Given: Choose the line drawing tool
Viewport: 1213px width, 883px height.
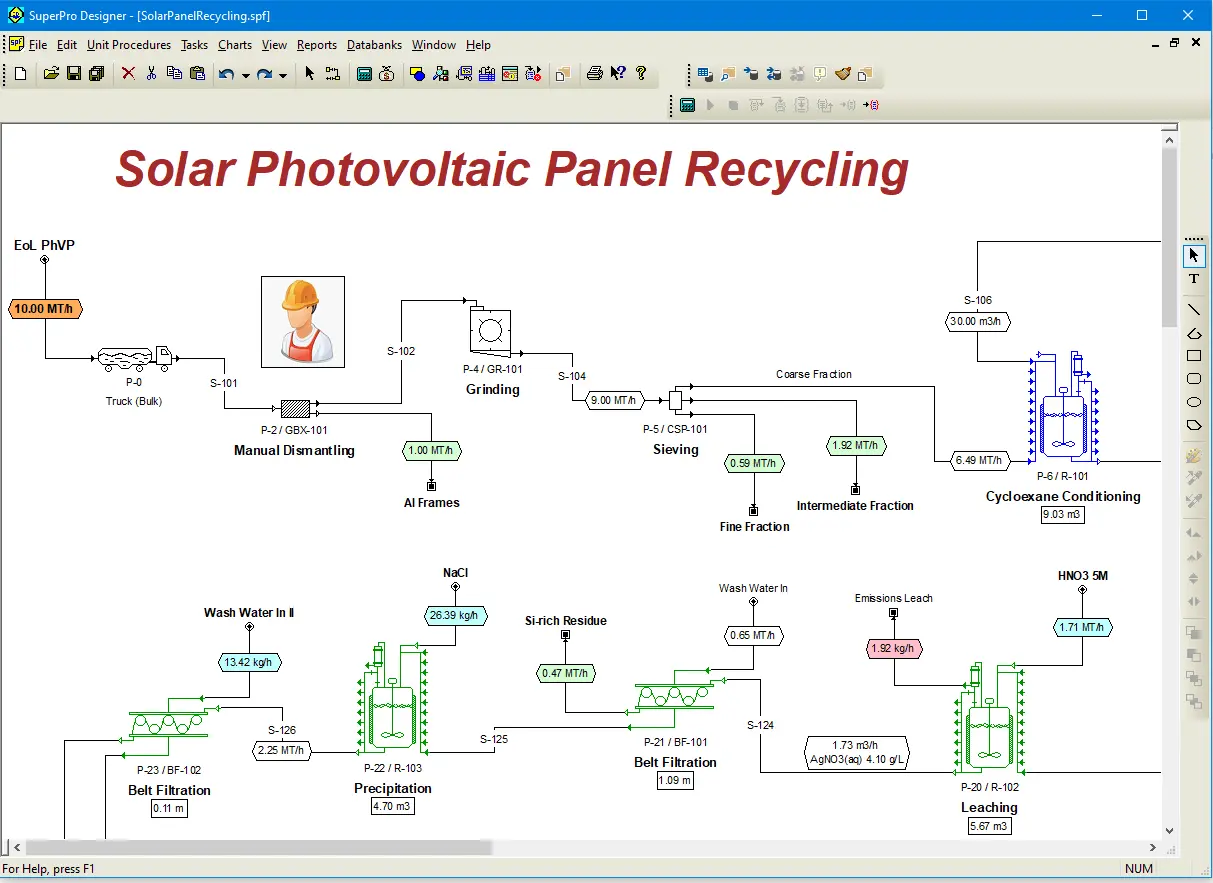Looking at the screenshot, I should point(1194,310).
